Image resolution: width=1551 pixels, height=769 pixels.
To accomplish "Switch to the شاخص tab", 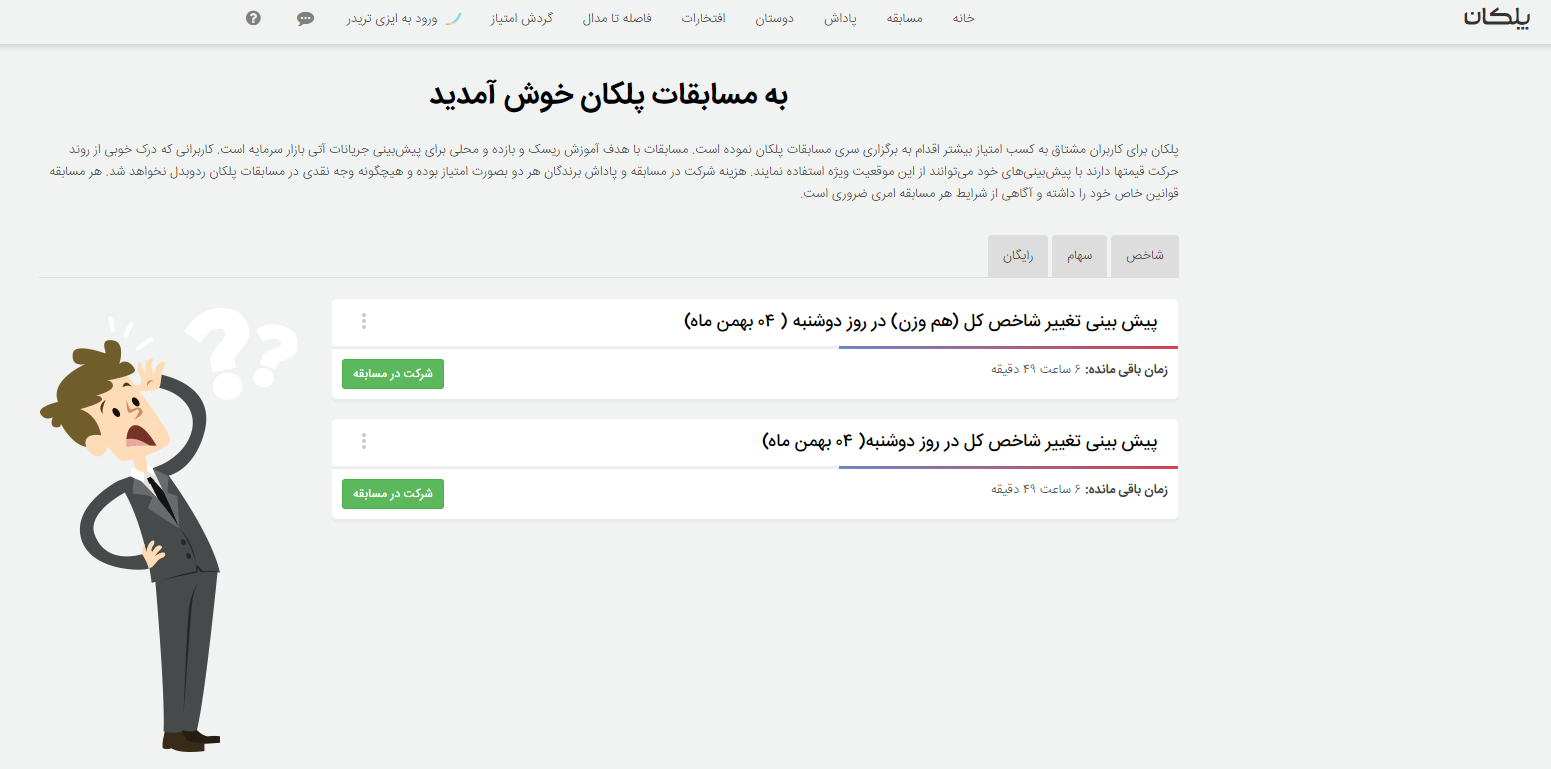I will coord(1145,256).
